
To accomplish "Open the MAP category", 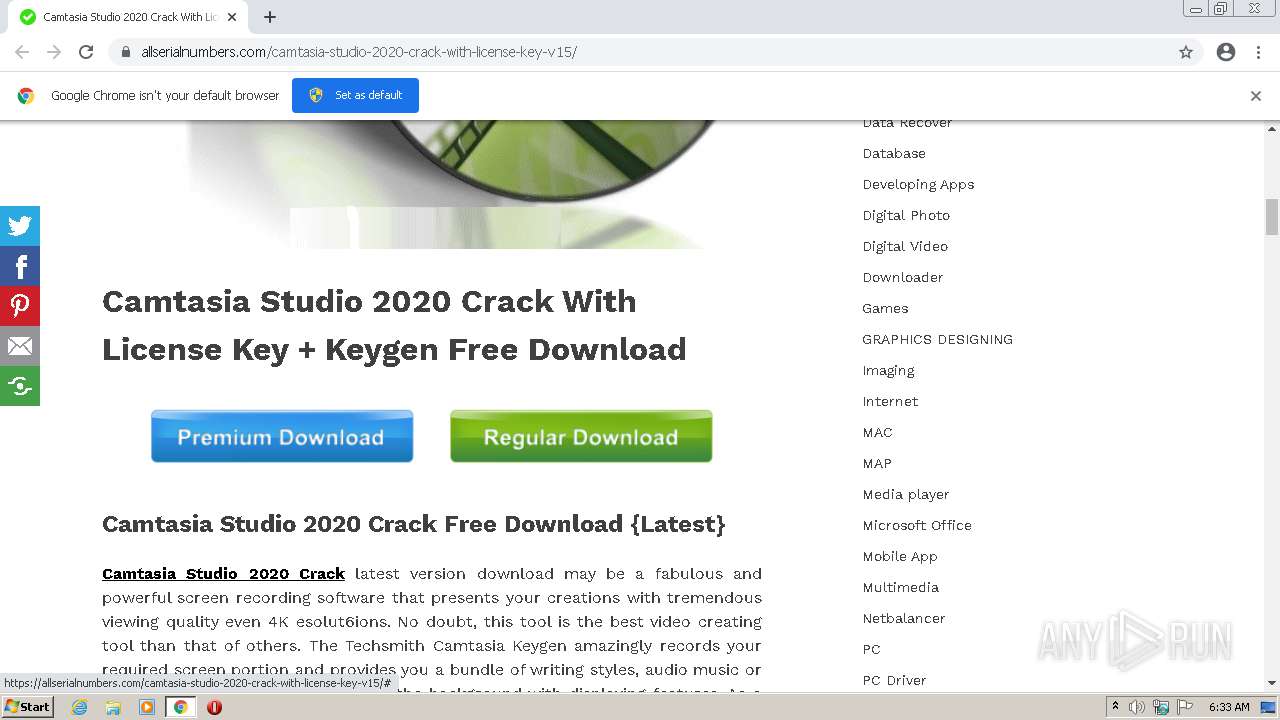I will tap(877, 463).
